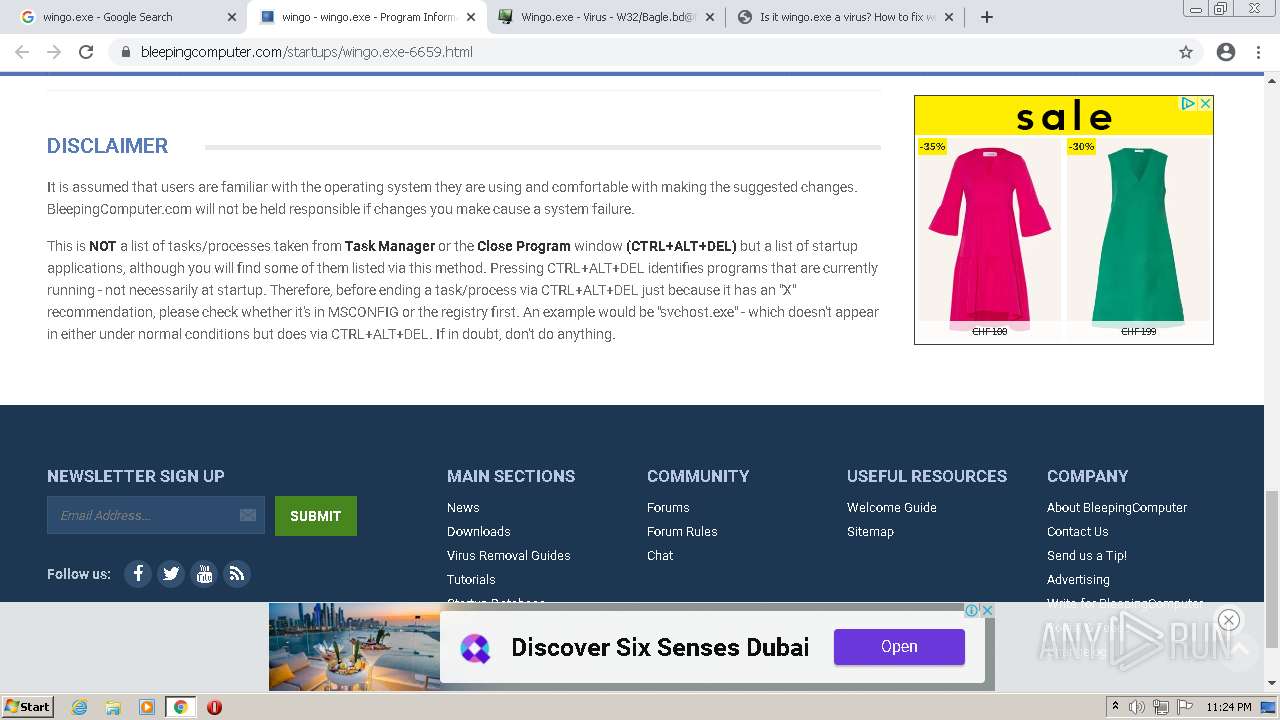Open BleepingComputer YouTube icon
This screenshot has height=720, width=1280.
pyautogui.click(x=204, y=574)
